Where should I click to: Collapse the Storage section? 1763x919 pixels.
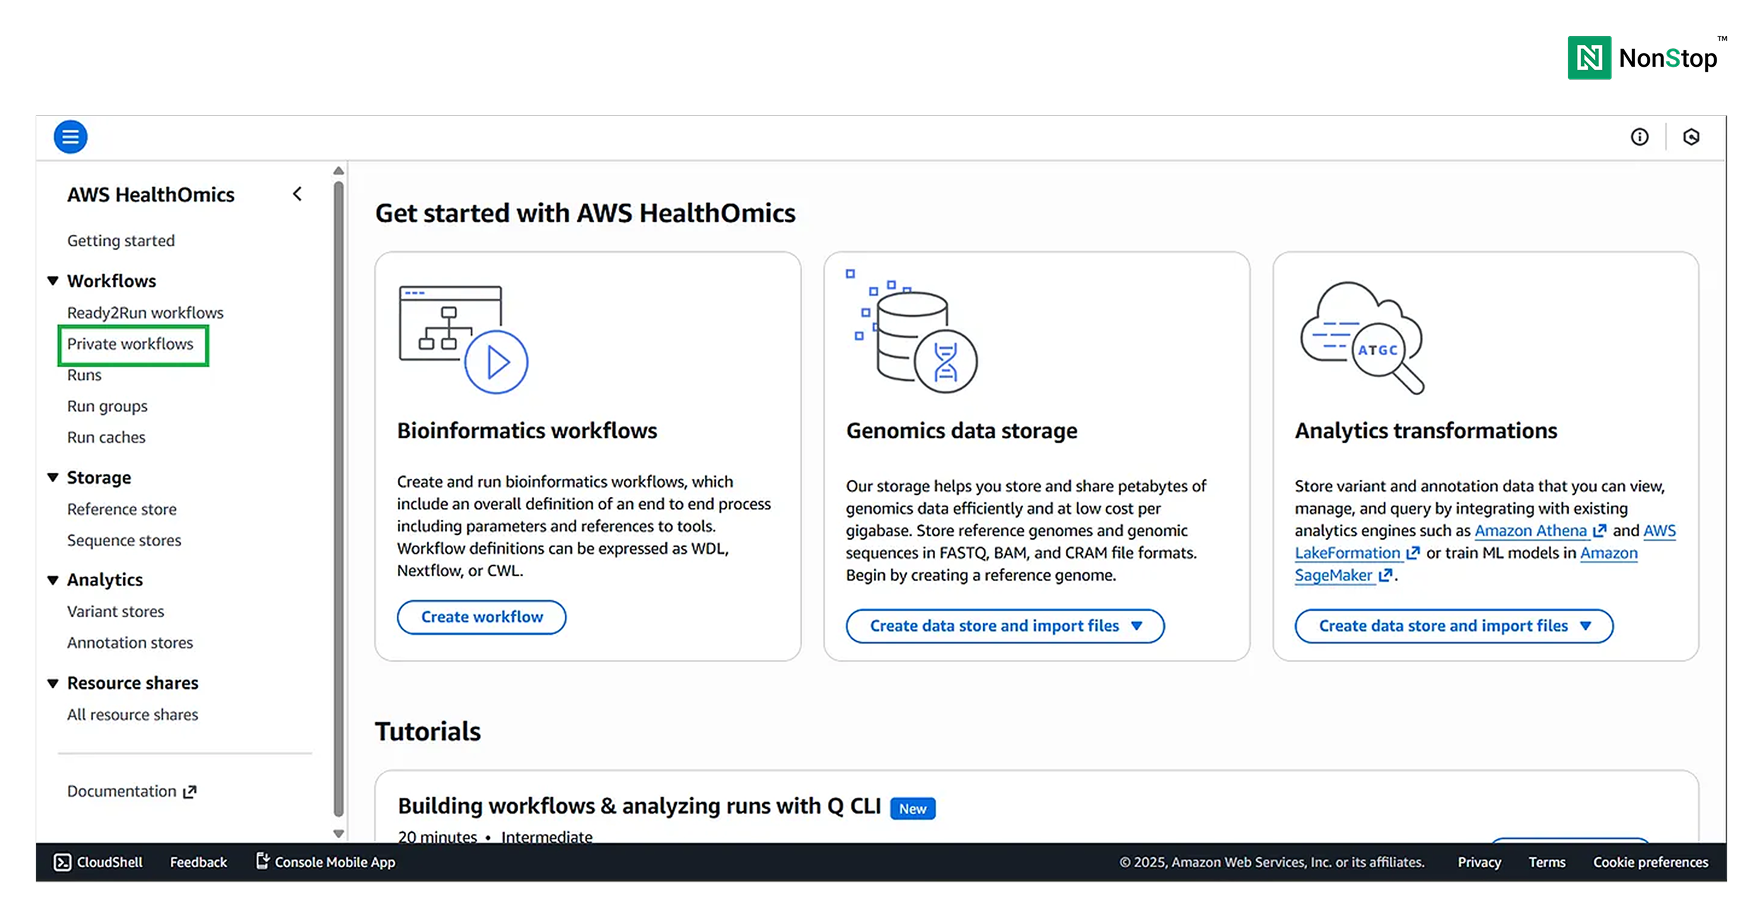coord(53,478)
